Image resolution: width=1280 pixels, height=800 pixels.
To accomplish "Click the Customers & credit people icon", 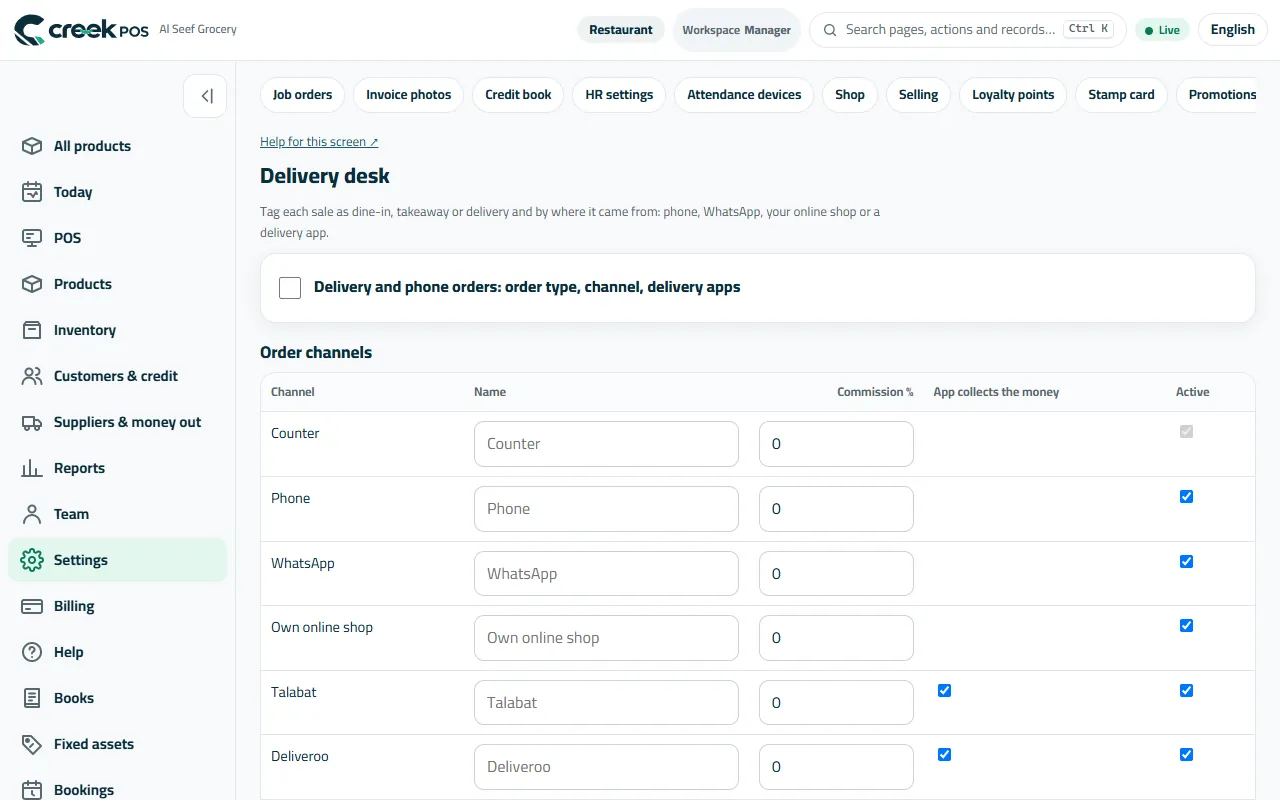I will (x=32, y=376).
